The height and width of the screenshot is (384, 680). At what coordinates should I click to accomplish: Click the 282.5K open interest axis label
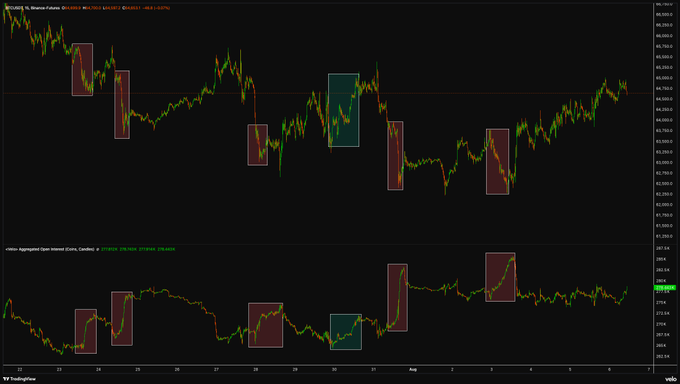pyautogui.click(x=663, y=270)
